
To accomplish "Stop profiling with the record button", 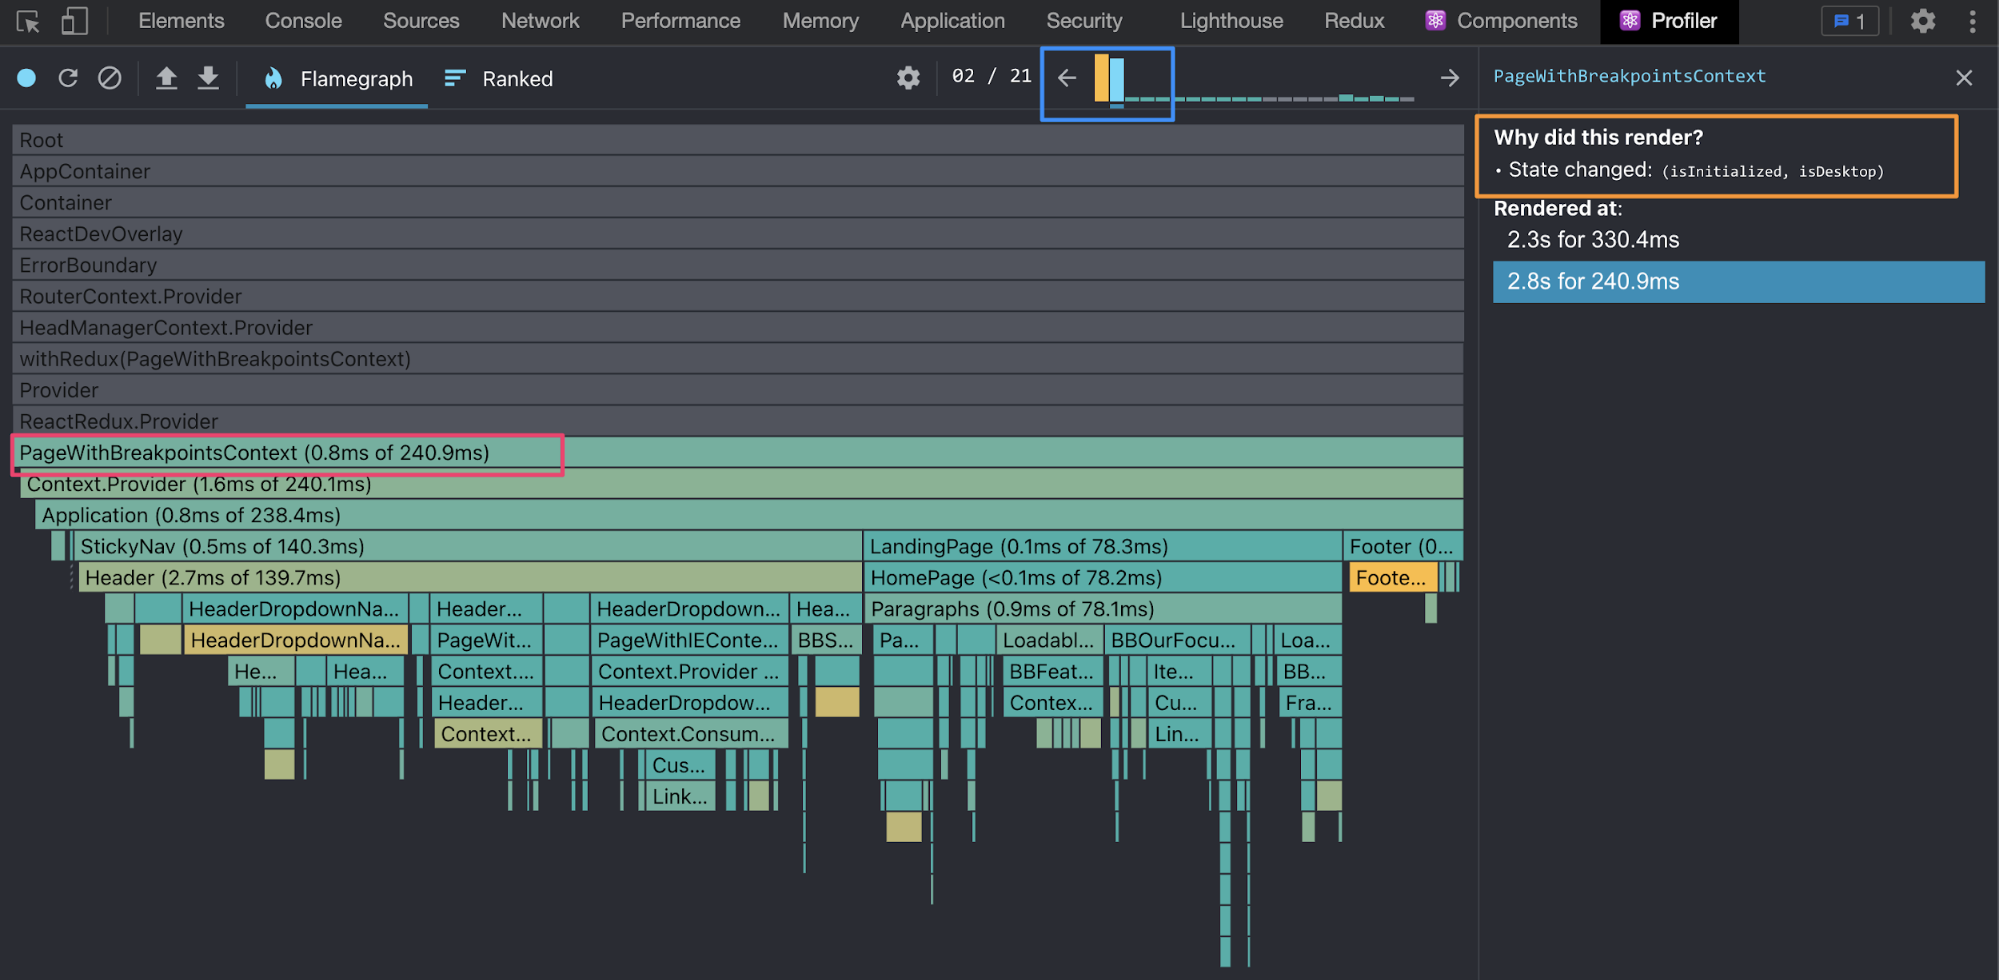I will [27, 78].
